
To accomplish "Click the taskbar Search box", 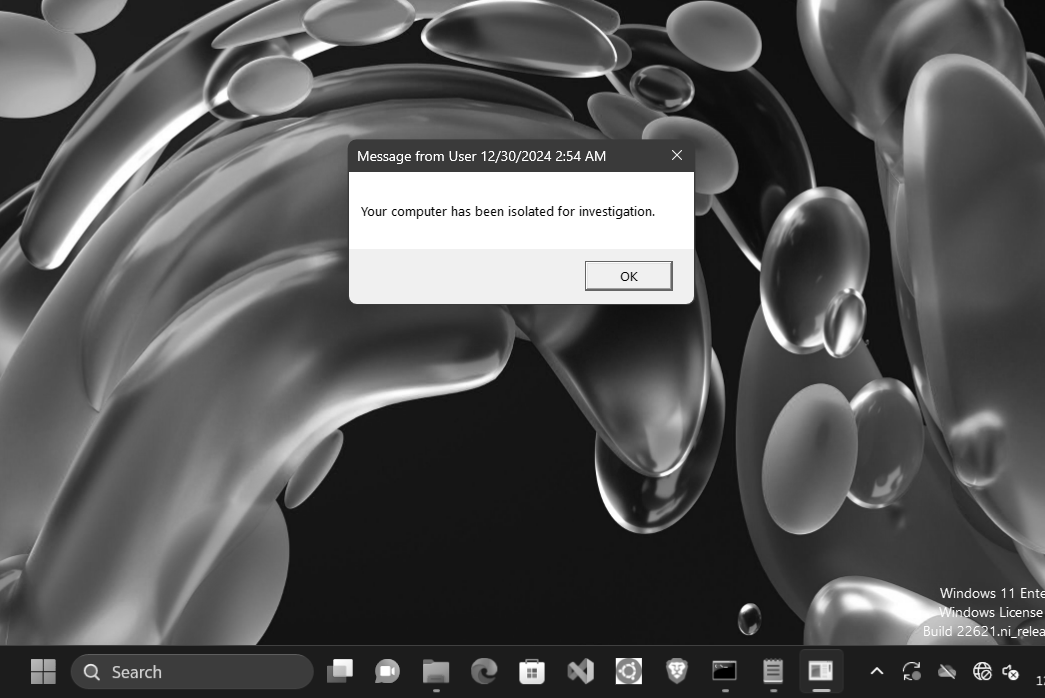I will click(x=192, y=671).
